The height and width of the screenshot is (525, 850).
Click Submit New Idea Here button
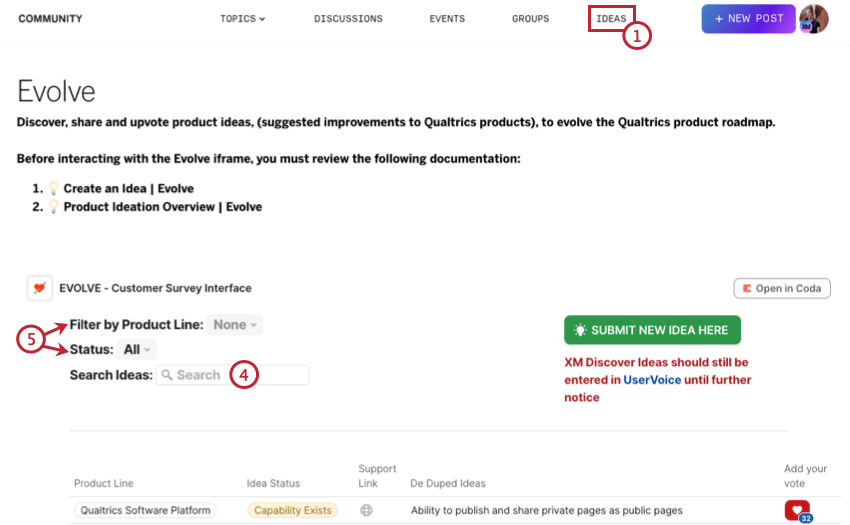(x=652, y=330)
